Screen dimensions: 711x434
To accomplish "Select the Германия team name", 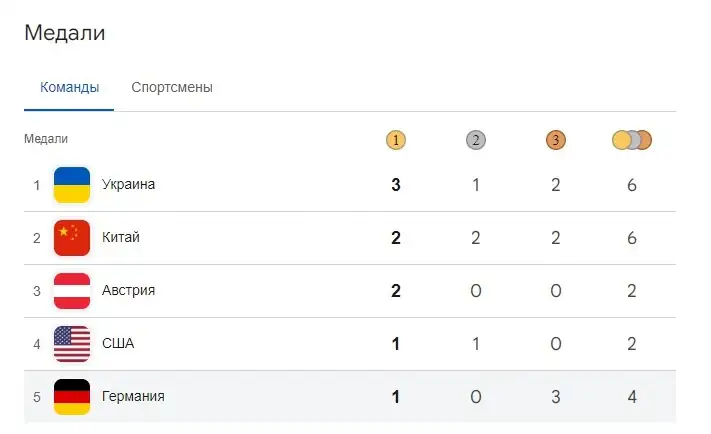I will point(133,397).
